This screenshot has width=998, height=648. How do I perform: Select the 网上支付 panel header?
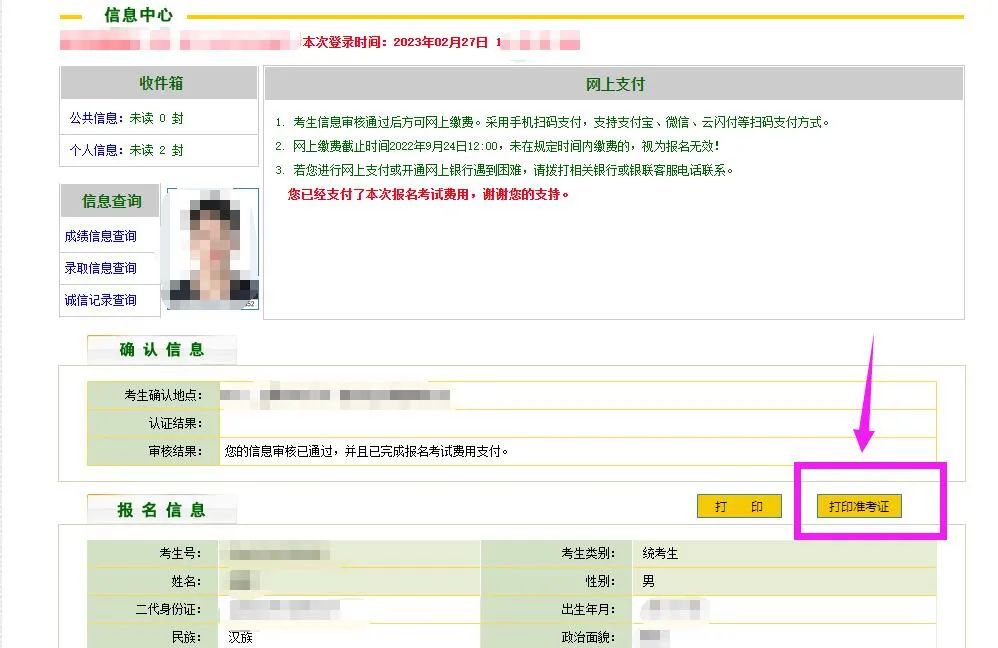(x=614, y=84)
